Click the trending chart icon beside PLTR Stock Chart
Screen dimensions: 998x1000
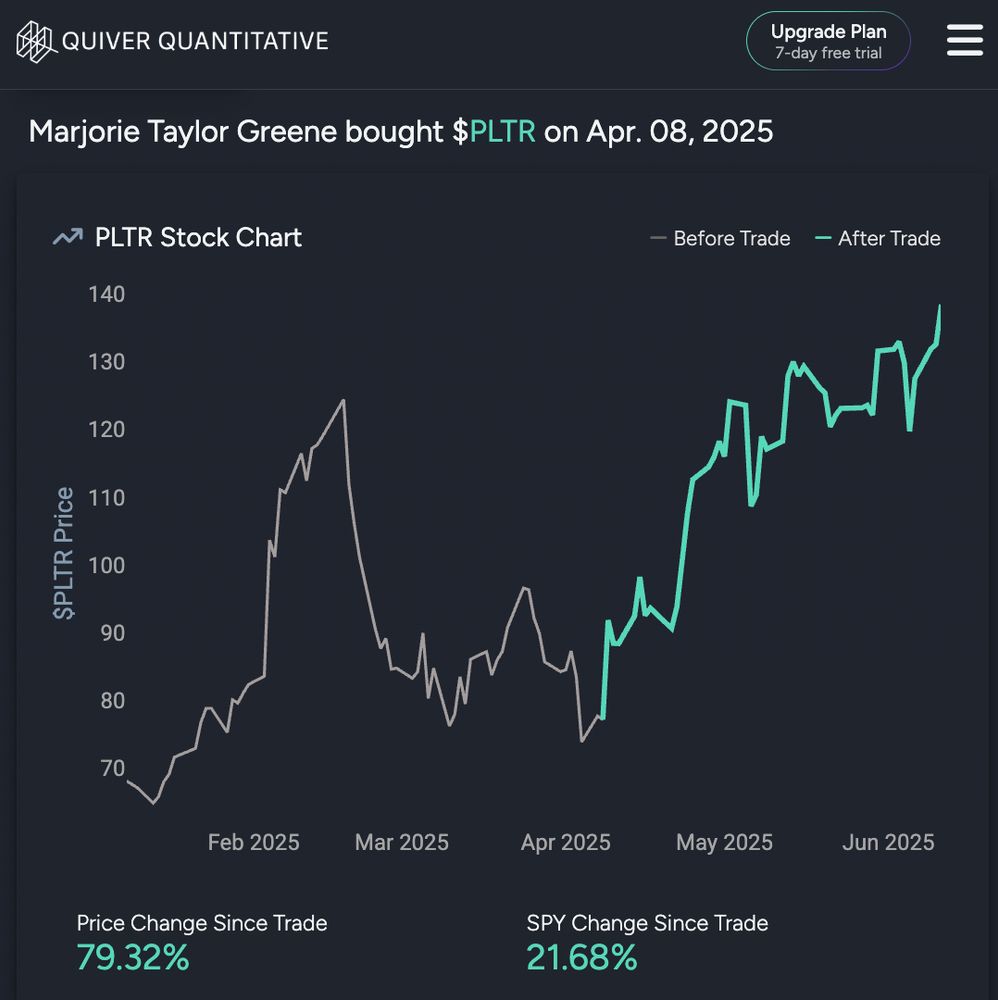pyautogui.click(x=68, y=237)
